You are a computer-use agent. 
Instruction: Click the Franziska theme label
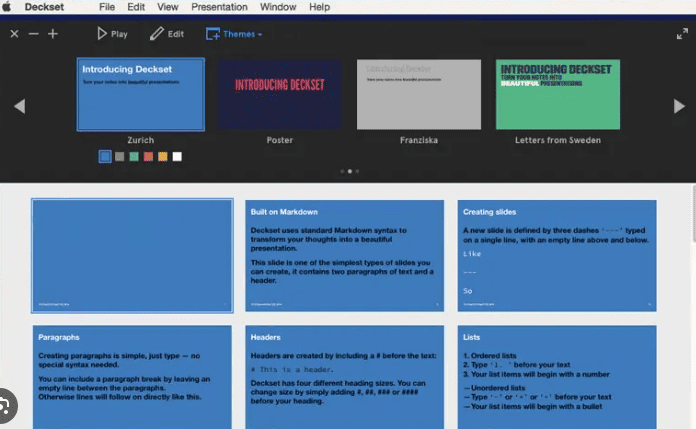(x=419, y=140)
